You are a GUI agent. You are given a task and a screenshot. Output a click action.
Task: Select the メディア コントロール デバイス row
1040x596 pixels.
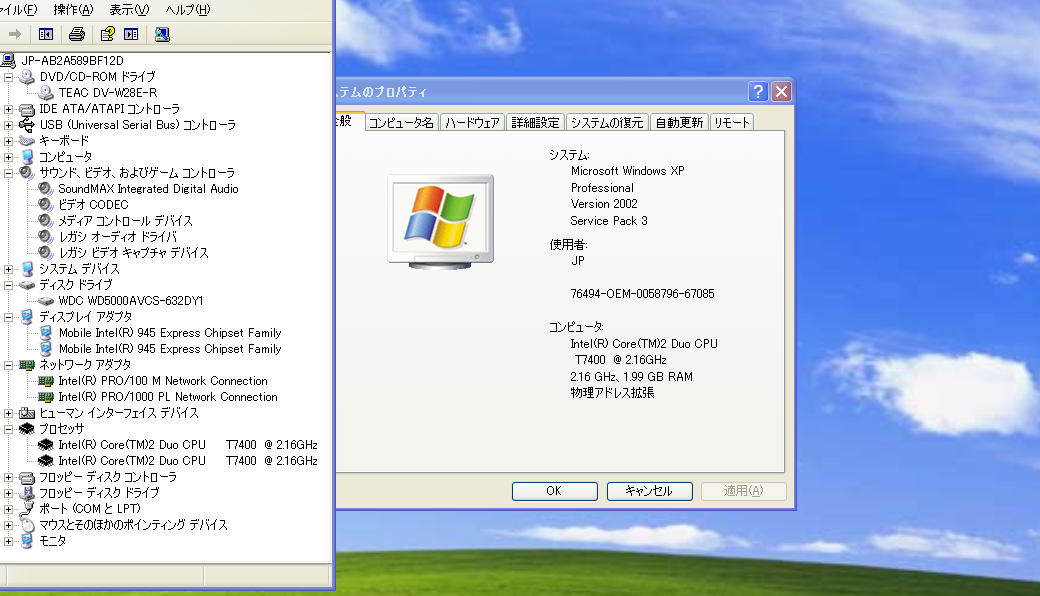125,221
